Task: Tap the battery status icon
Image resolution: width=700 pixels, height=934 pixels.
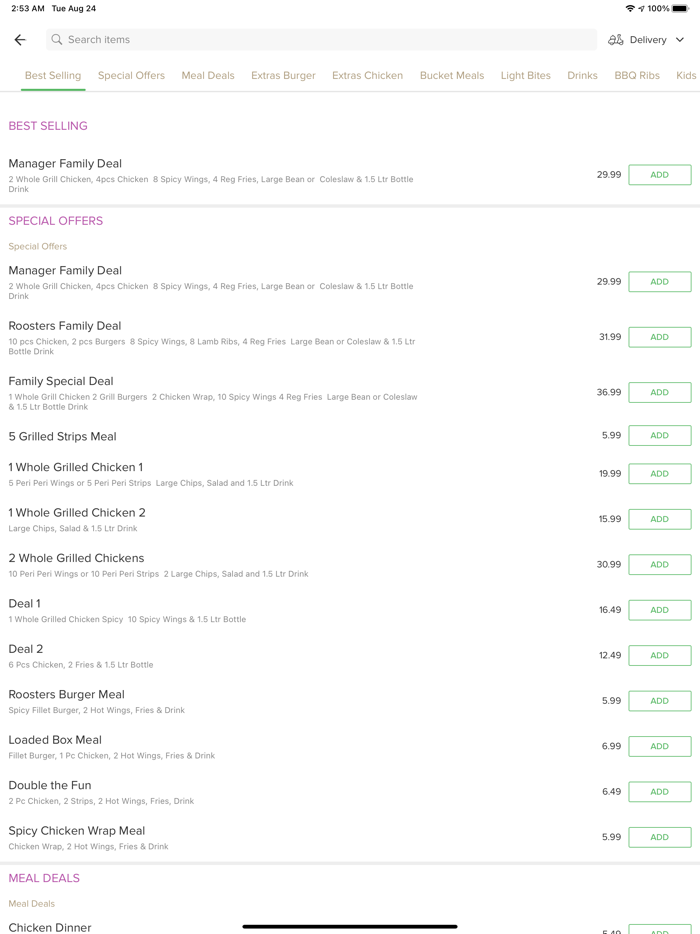Action: coord(681,8)
